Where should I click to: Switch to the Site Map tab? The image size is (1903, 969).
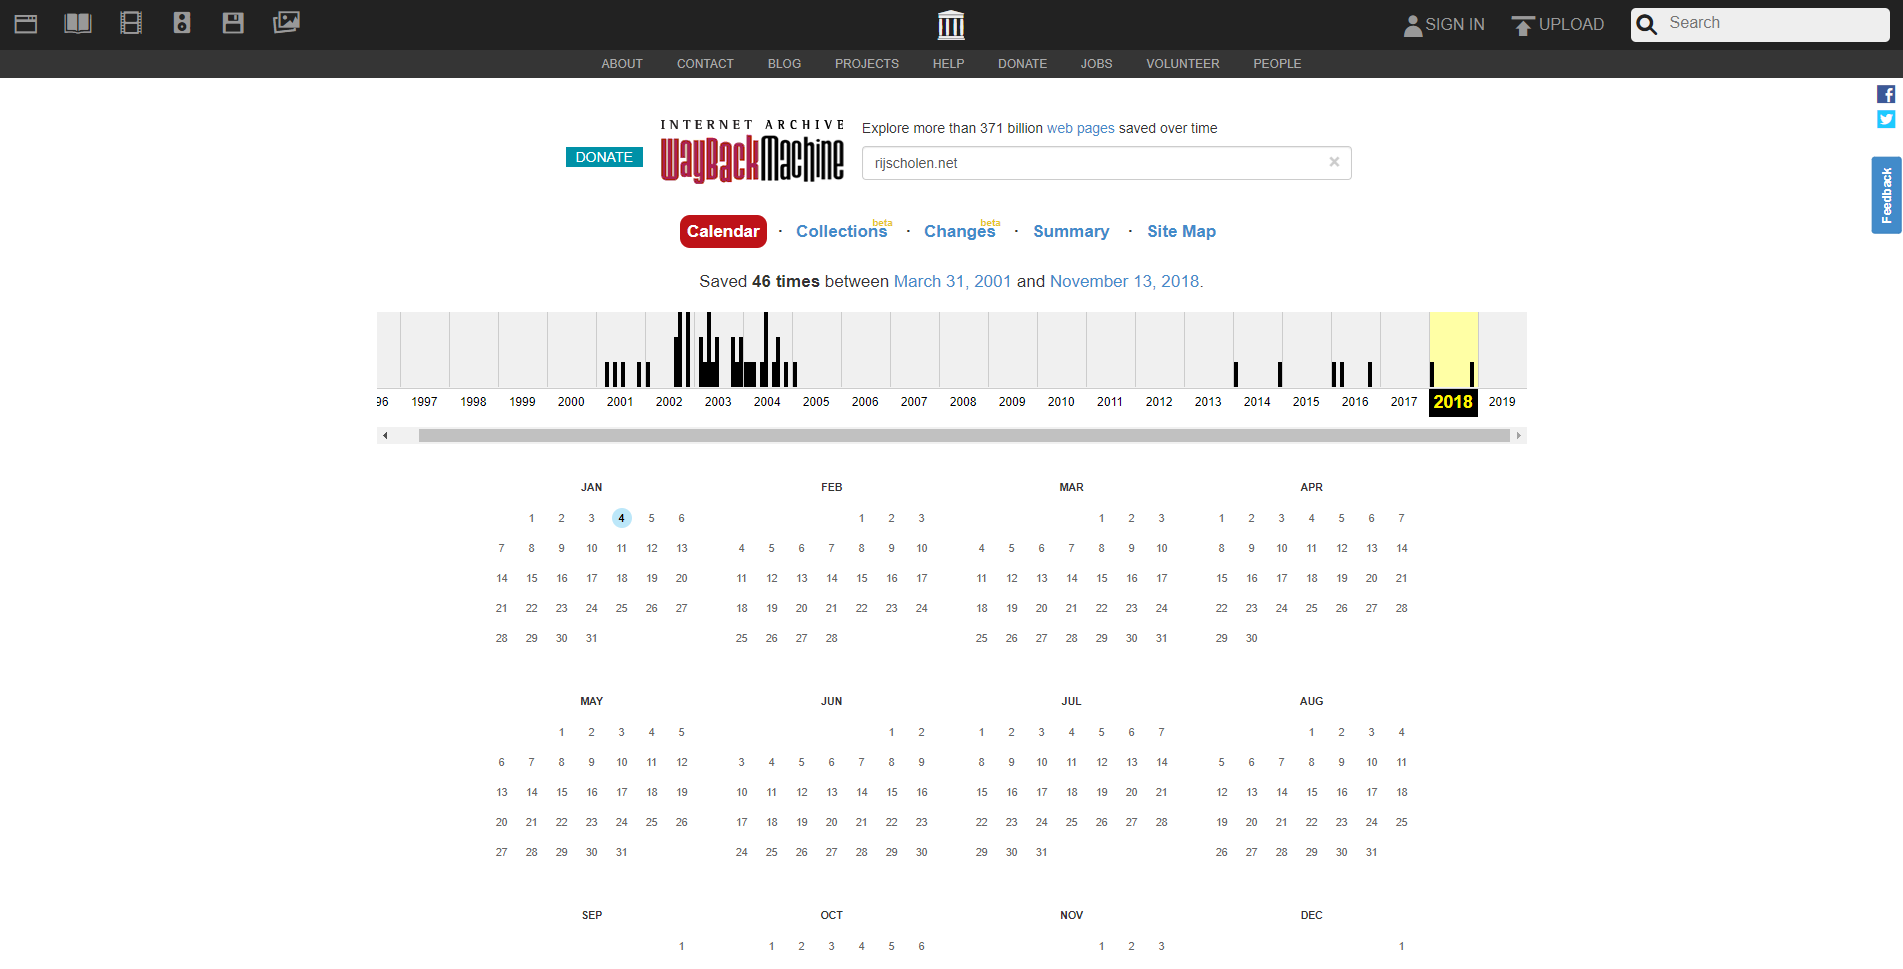tap(1181, 231)
